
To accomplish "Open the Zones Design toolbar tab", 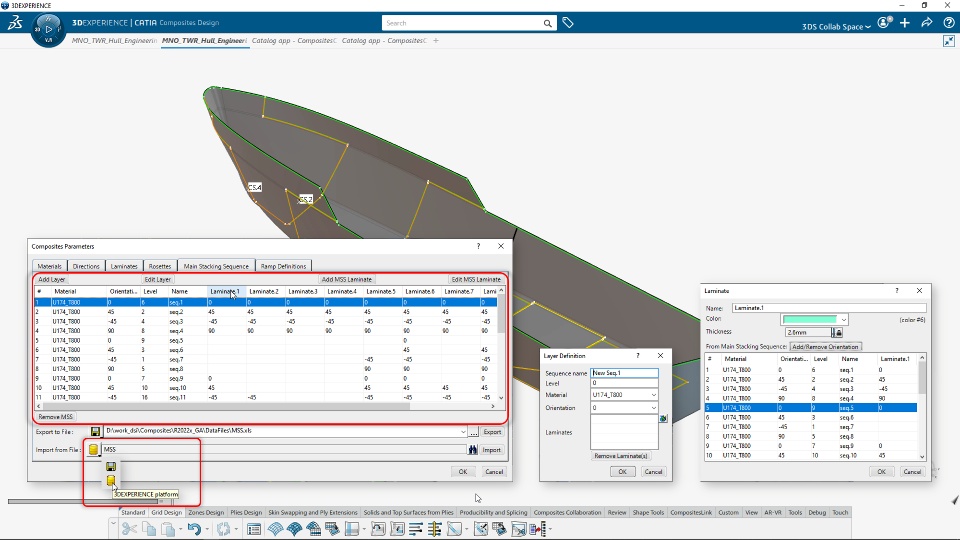I will tap(206, 512).
